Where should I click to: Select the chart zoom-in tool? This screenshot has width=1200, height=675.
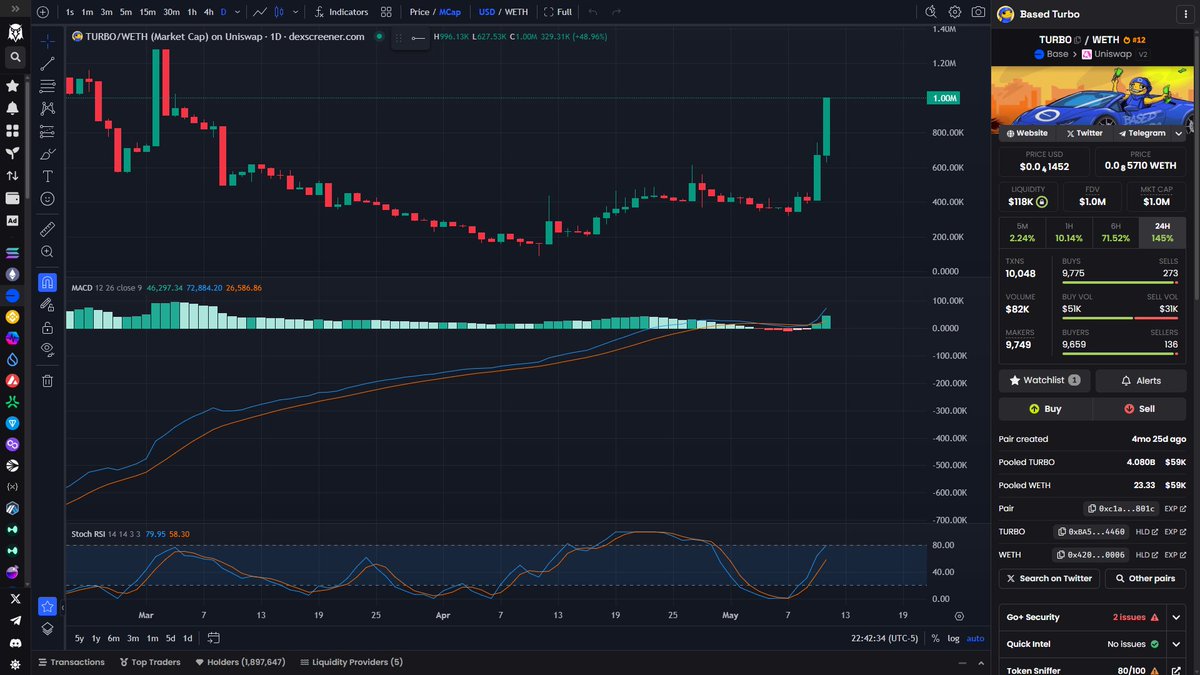[x=47, y=252]
